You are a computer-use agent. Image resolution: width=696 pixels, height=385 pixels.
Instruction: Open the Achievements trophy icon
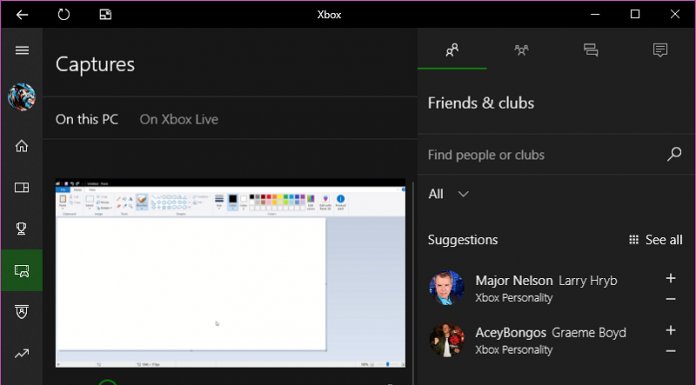click(21, 229)
